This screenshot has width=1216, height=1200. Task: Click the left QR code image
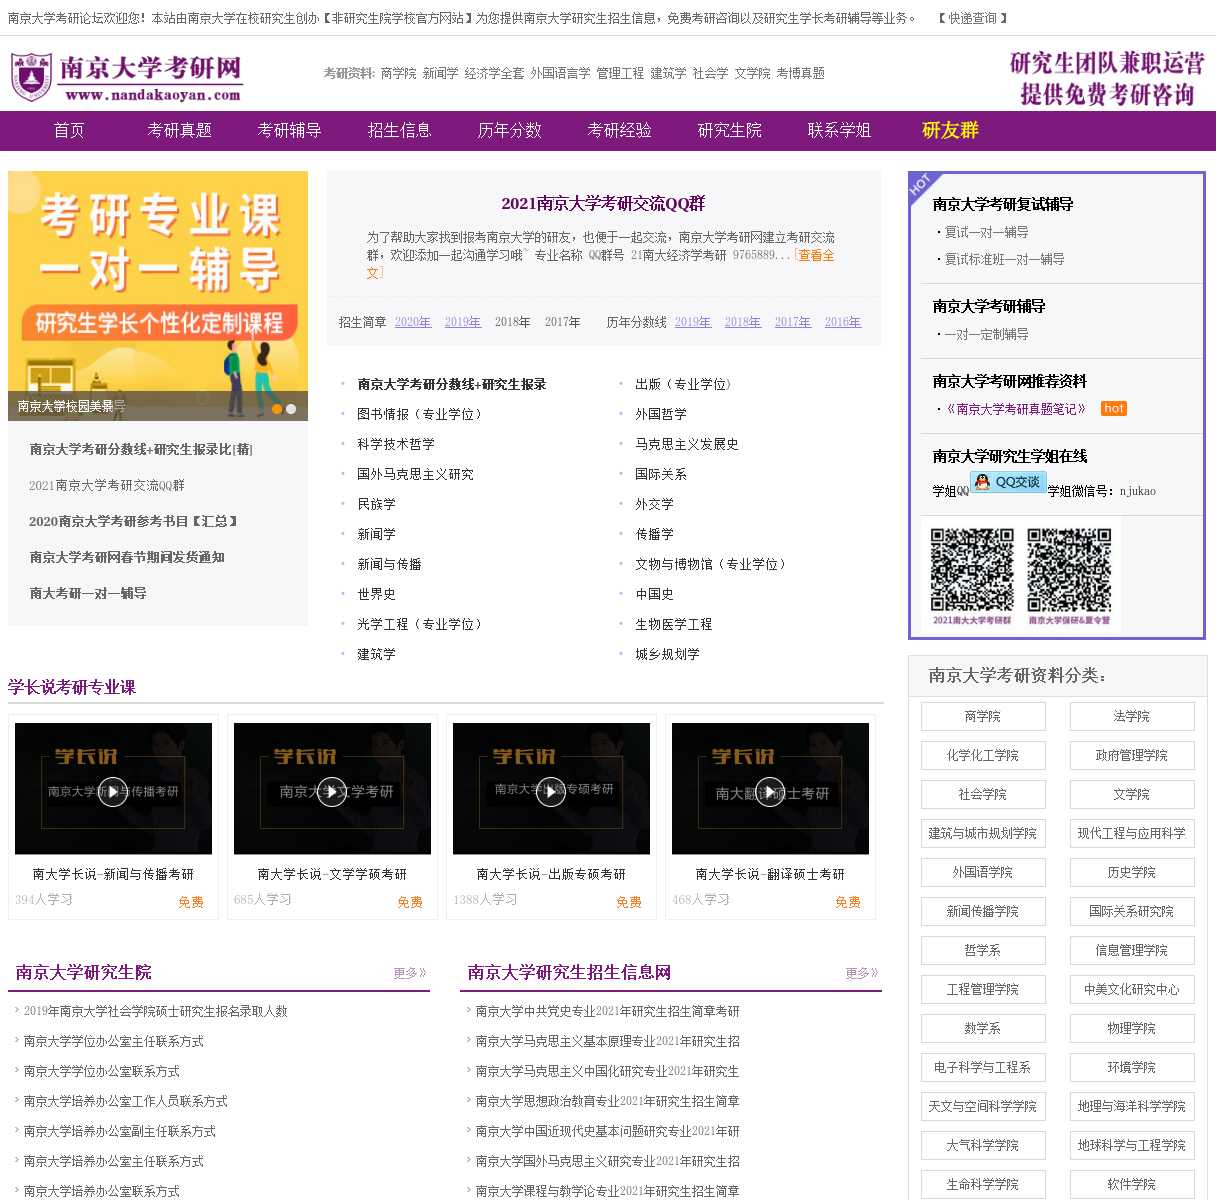point(972,570)
